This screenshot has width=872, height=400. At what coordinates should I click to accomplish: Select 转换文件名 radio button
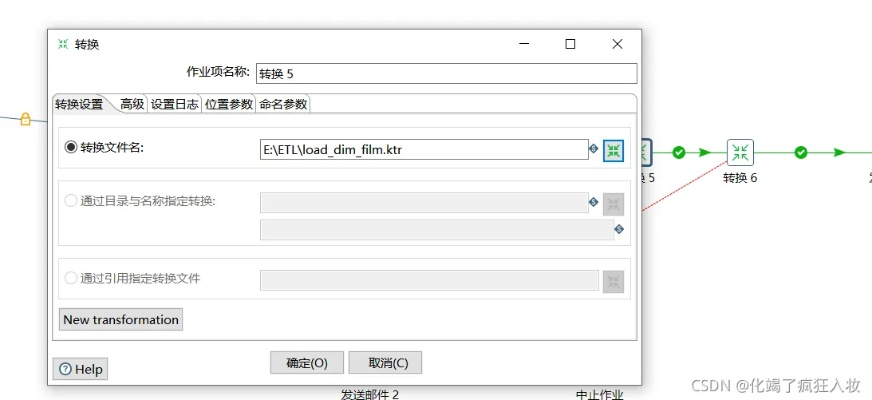(x=71, y=148)
